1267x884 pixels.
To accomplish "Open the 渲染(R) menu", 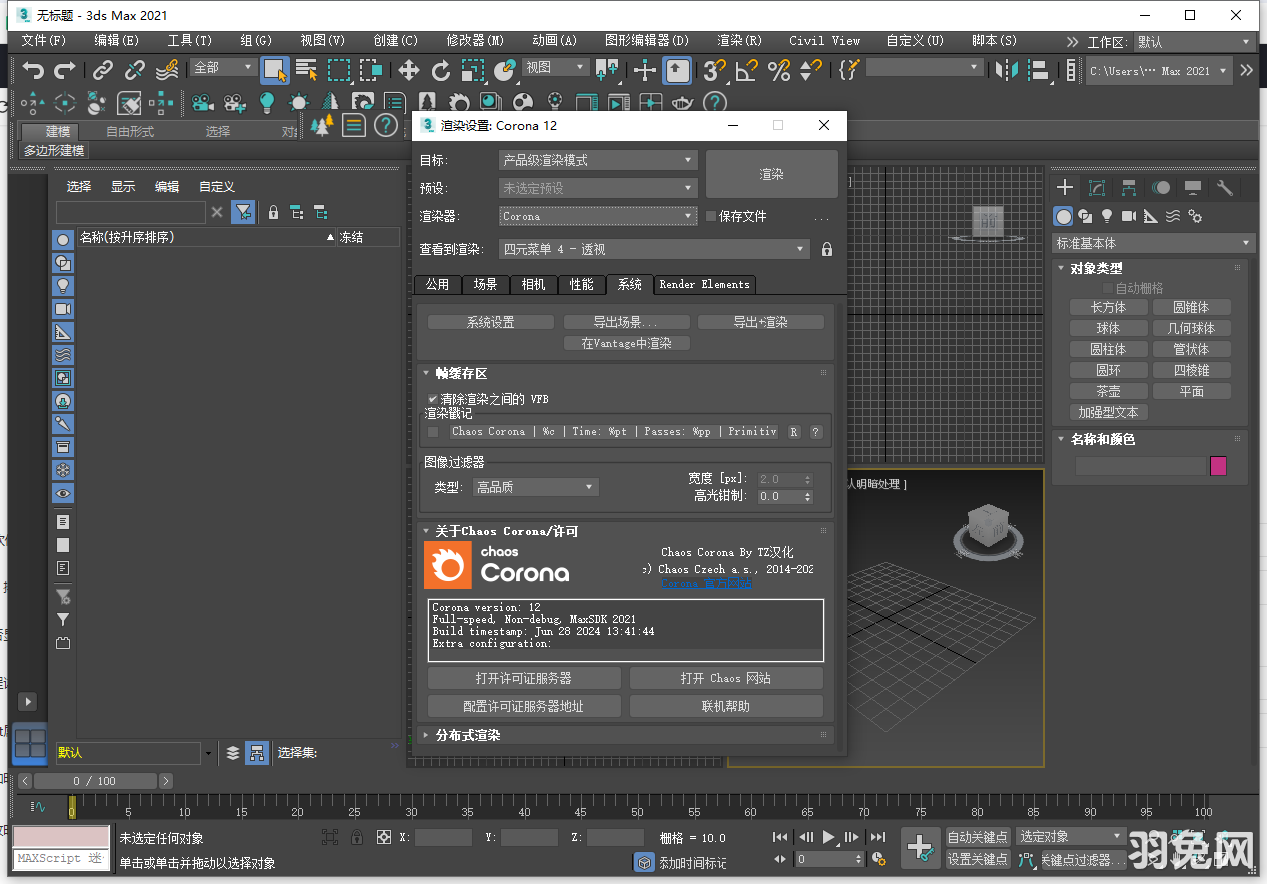I will (x=739, y=41).
